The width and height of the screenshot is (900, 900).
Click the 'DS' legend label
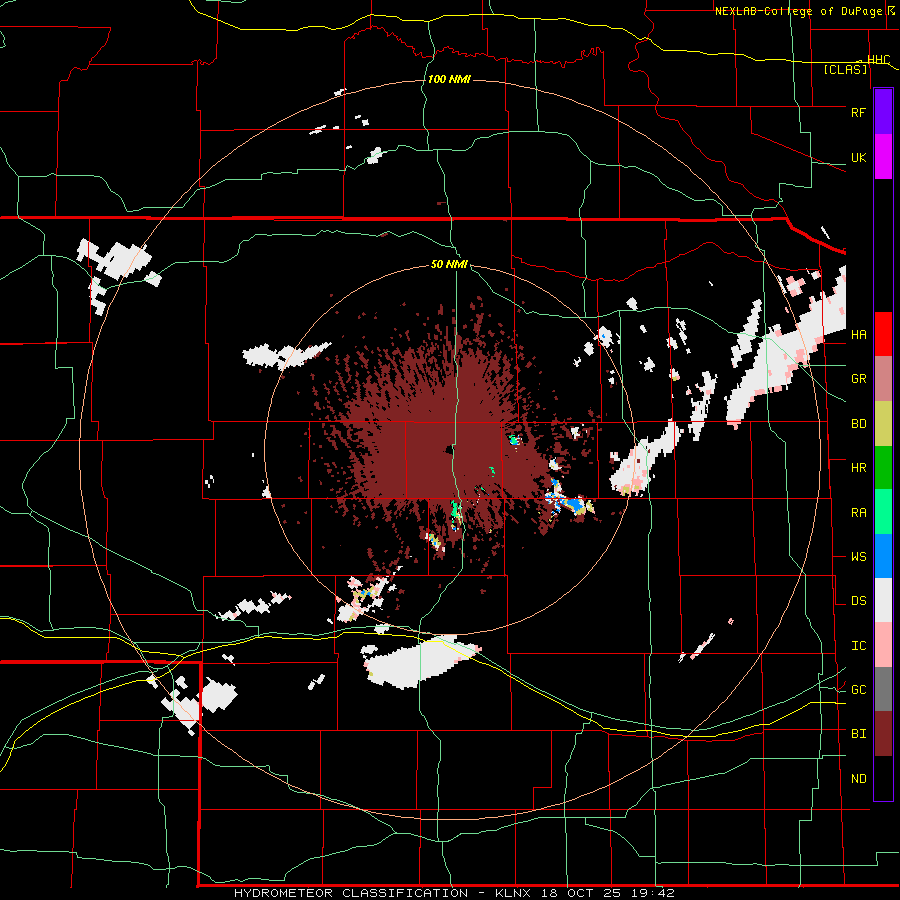pos(858,601)
